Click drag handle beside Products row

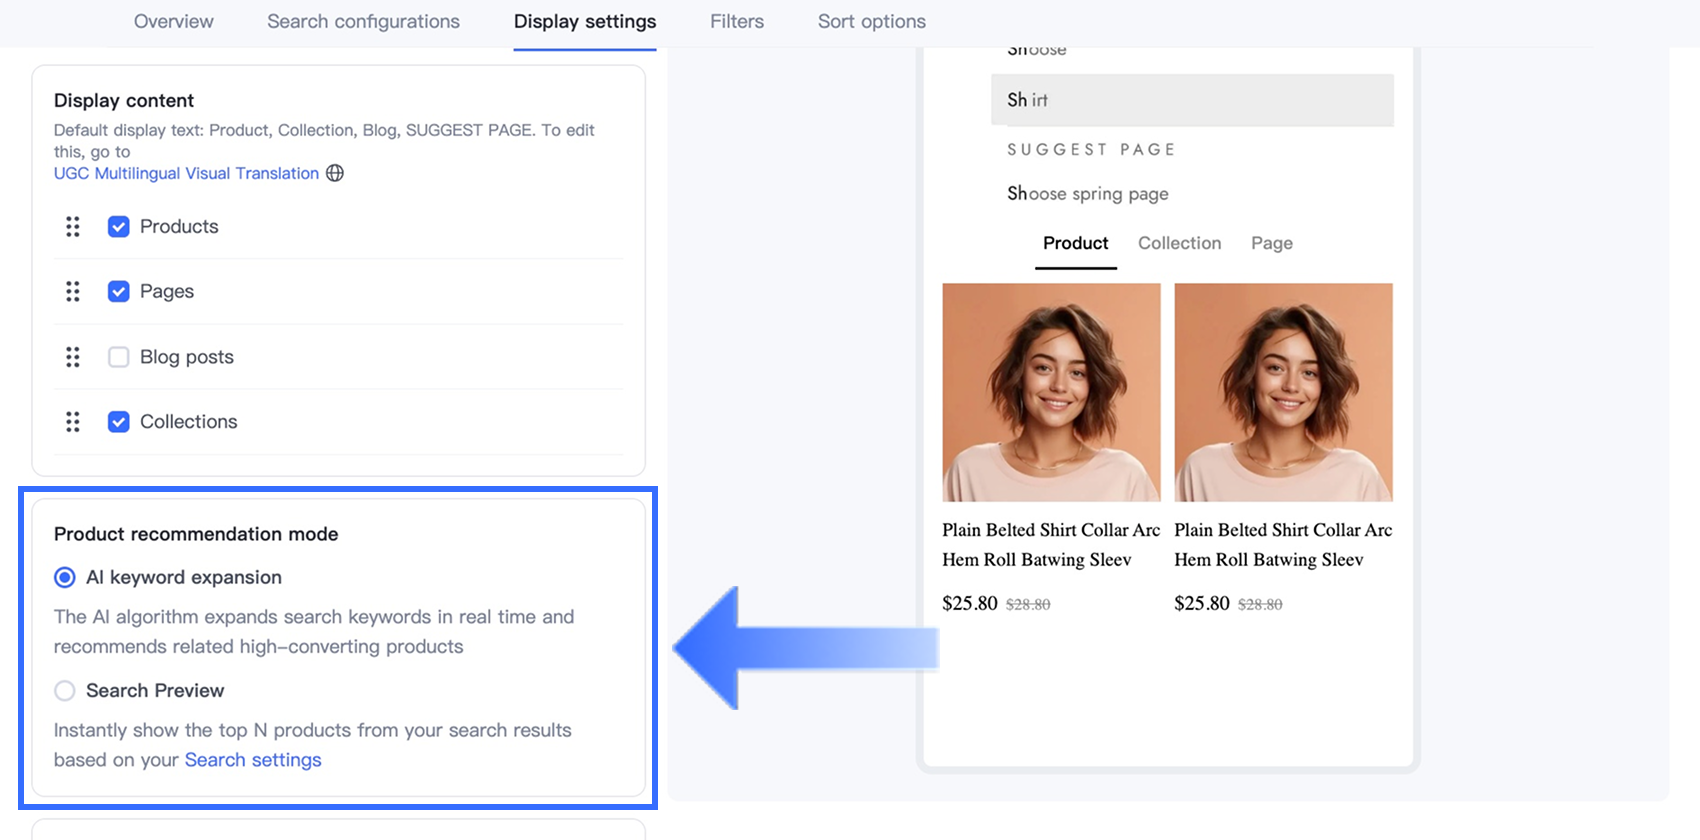(x=73, y=227)
